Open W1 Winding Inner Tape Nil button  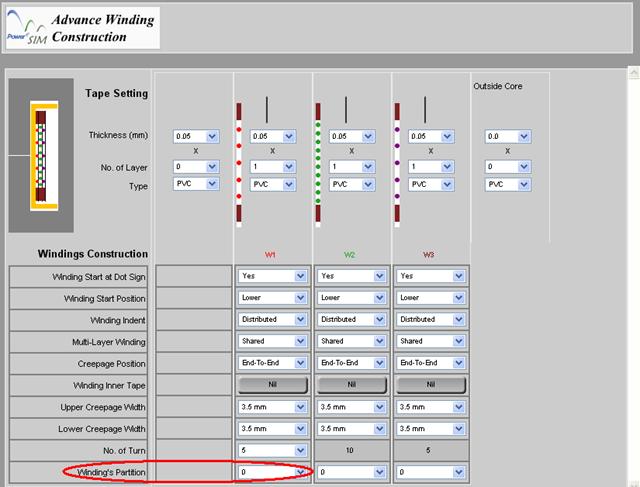(272, 385)
